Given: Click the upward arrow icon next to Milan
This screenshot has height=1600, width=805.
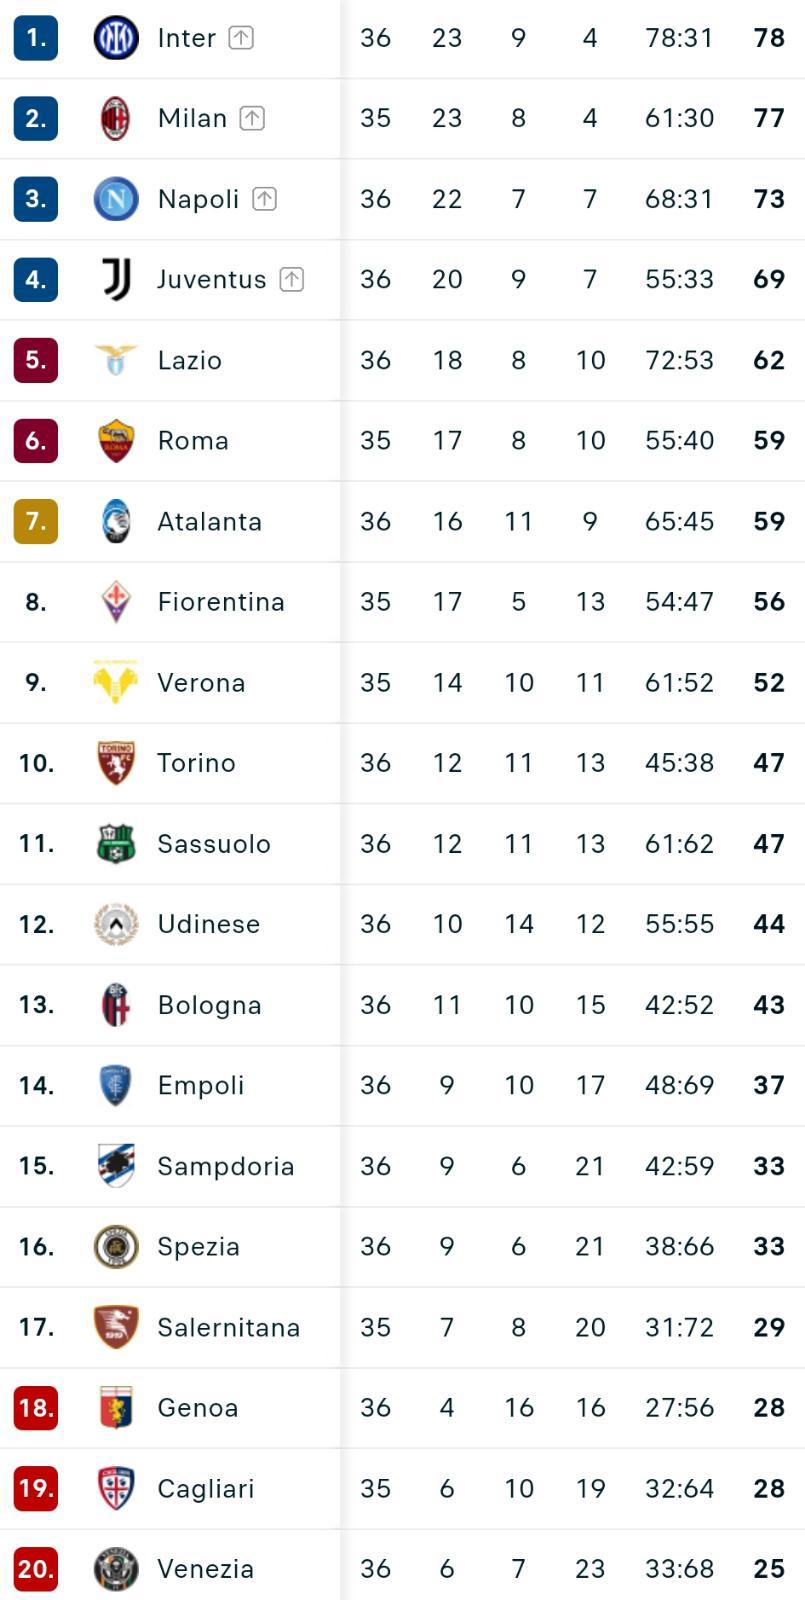Looking at the screenshot, I should (252, 118).
